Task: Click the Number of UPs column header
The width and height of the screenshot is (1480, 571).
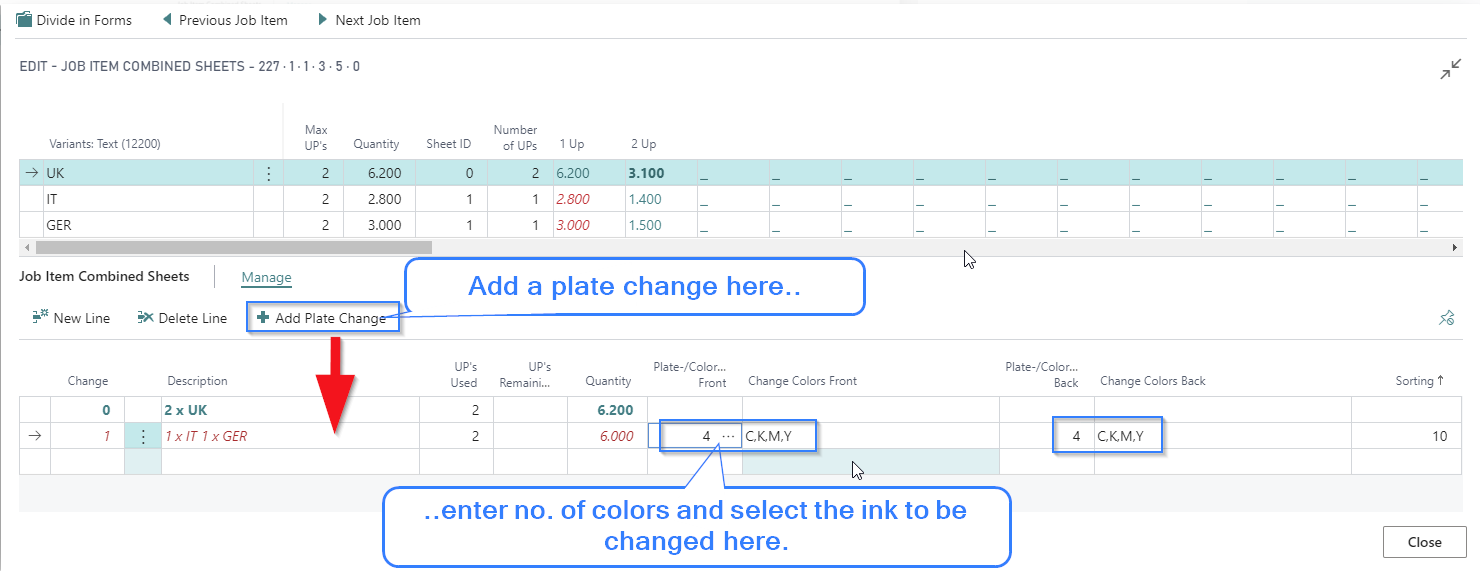Action: (515, 137)
